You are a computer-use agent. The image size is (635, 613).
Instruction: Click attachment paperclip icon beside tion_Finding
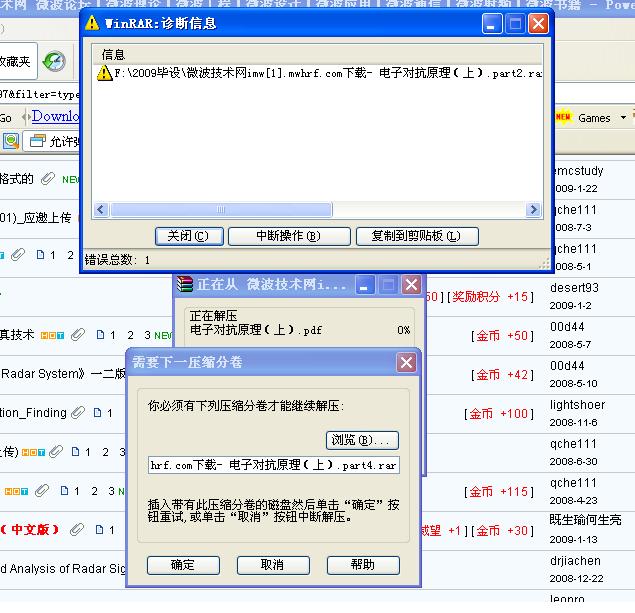click(78, 413)
